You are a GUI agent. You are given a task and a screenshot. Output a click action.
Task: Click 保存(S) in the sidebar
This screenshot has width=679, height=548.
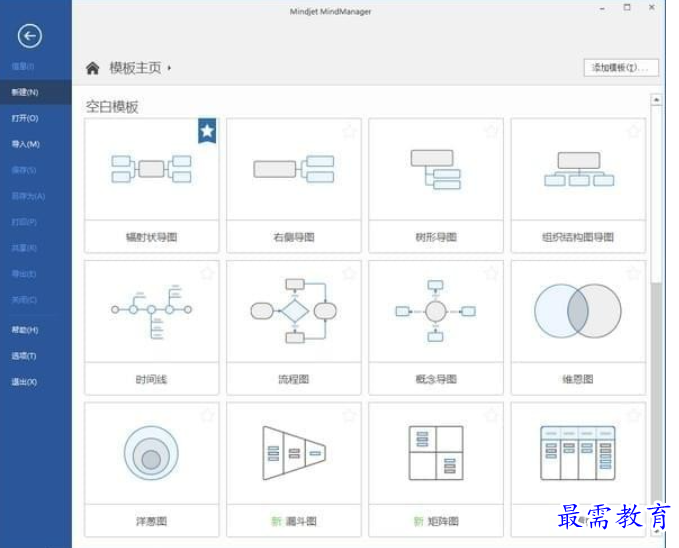click(x=24, y=170)
